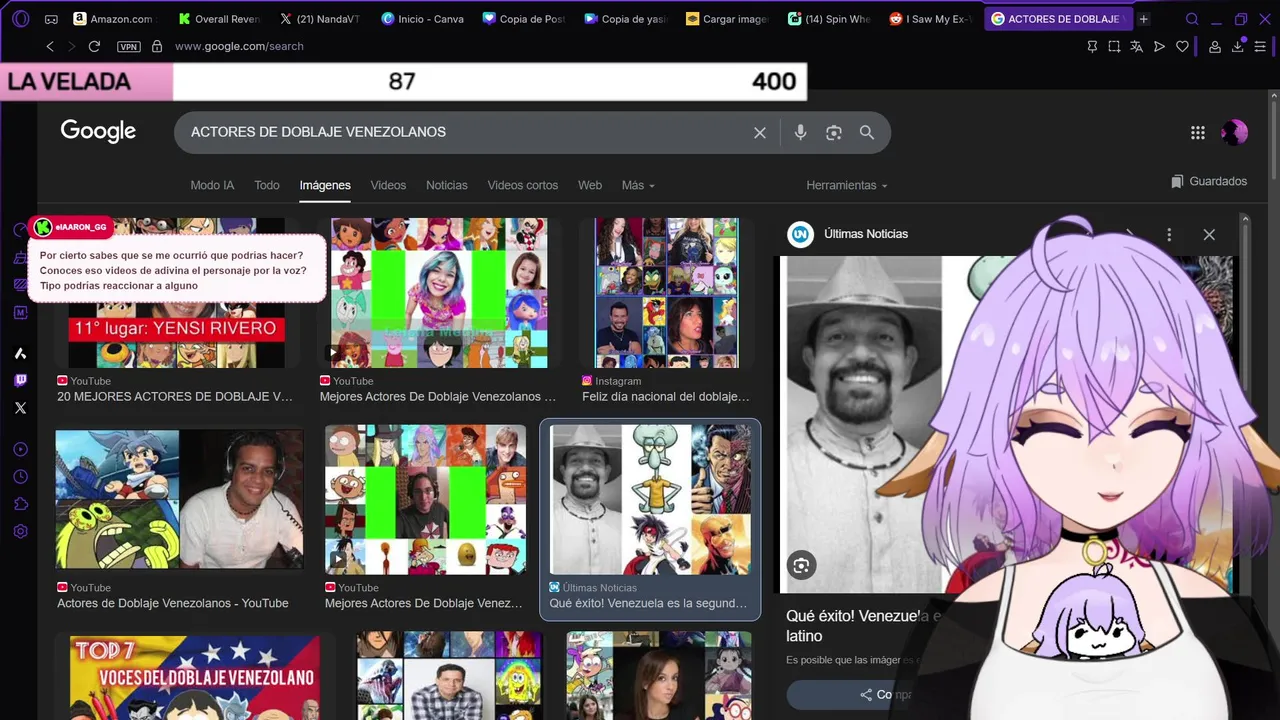This screenshot has width=1280, height=720.
Task: Search by image with the Google Lens icon
Action: pos(833,132)
